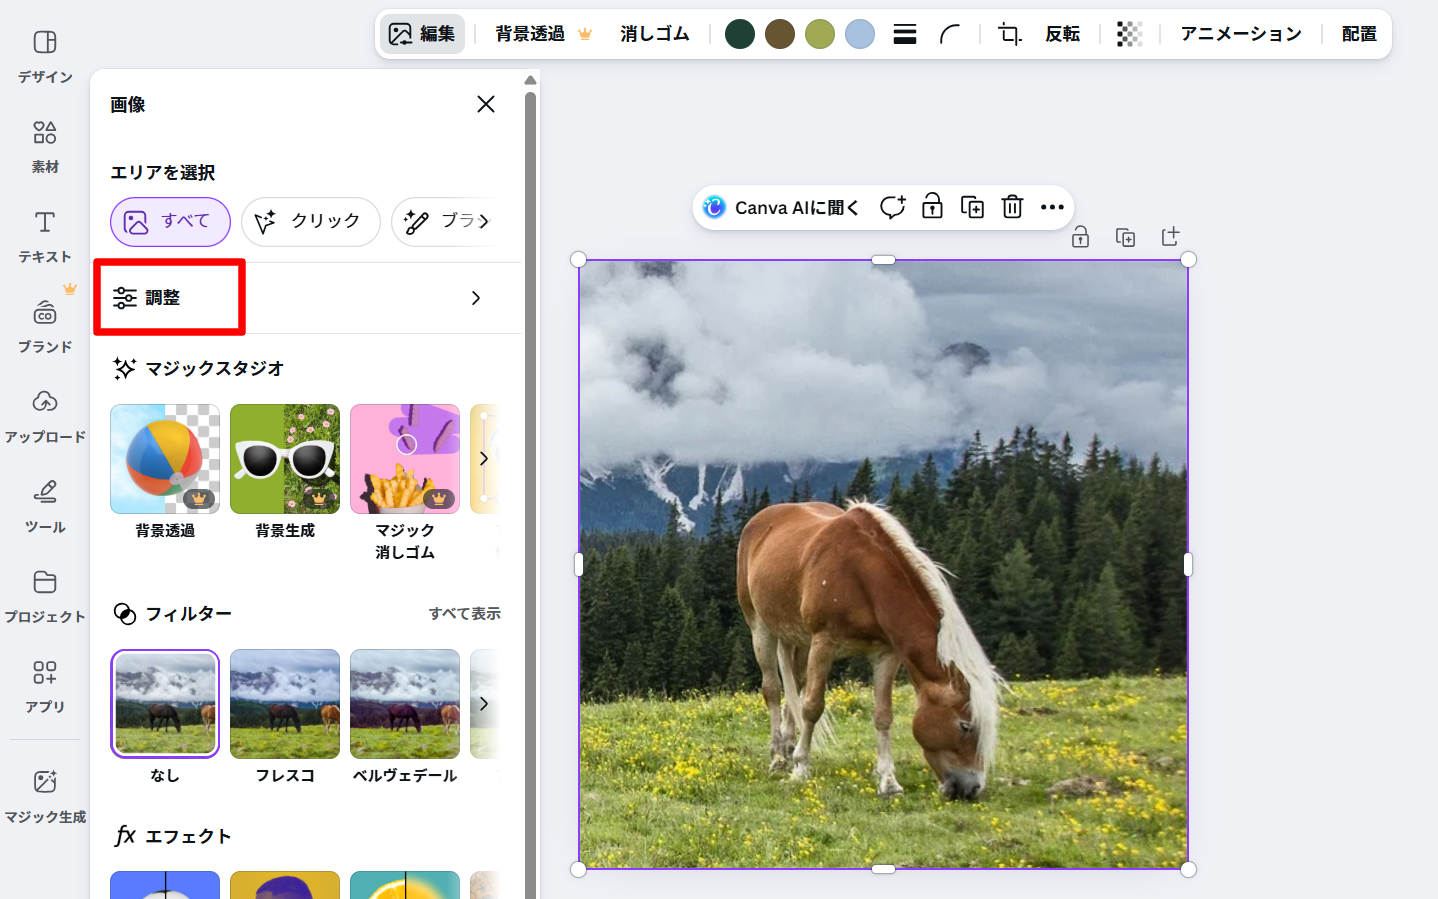Apply the フレスコ filter thumbnail
1438x899 pixels.
(x=285, y=704)
